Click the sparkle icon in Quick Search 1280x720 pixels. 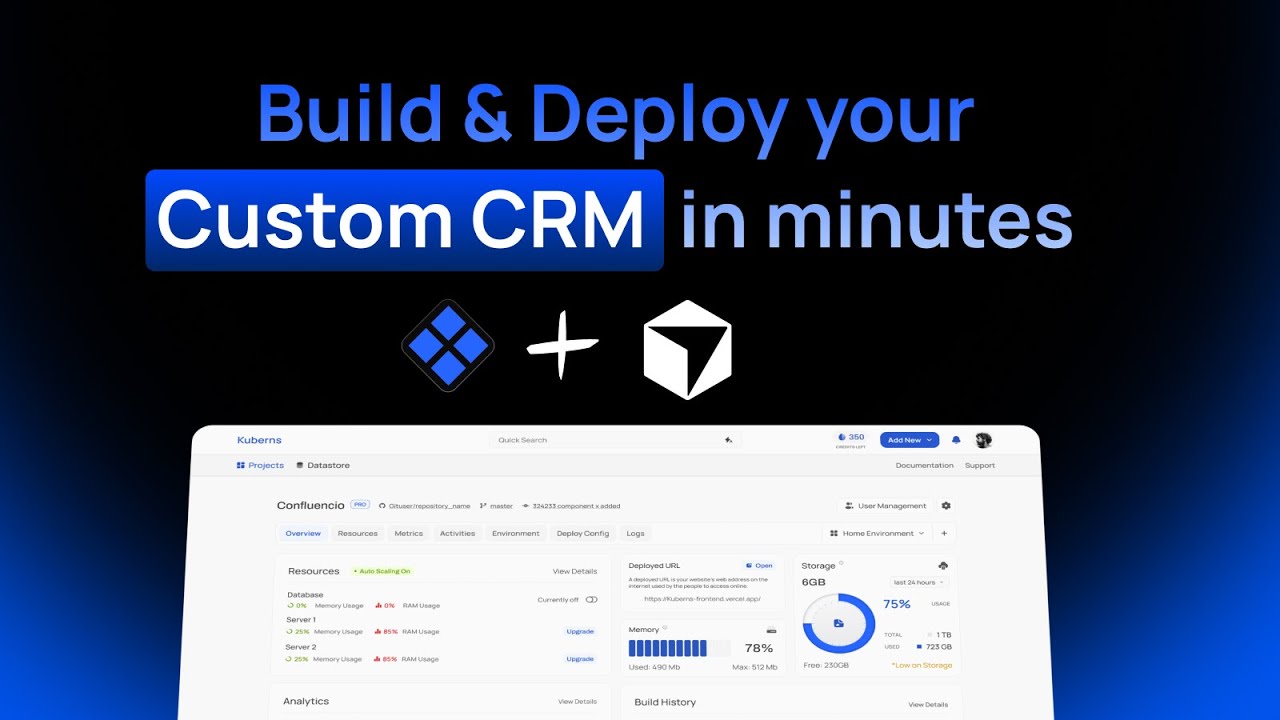click(729, 440)
